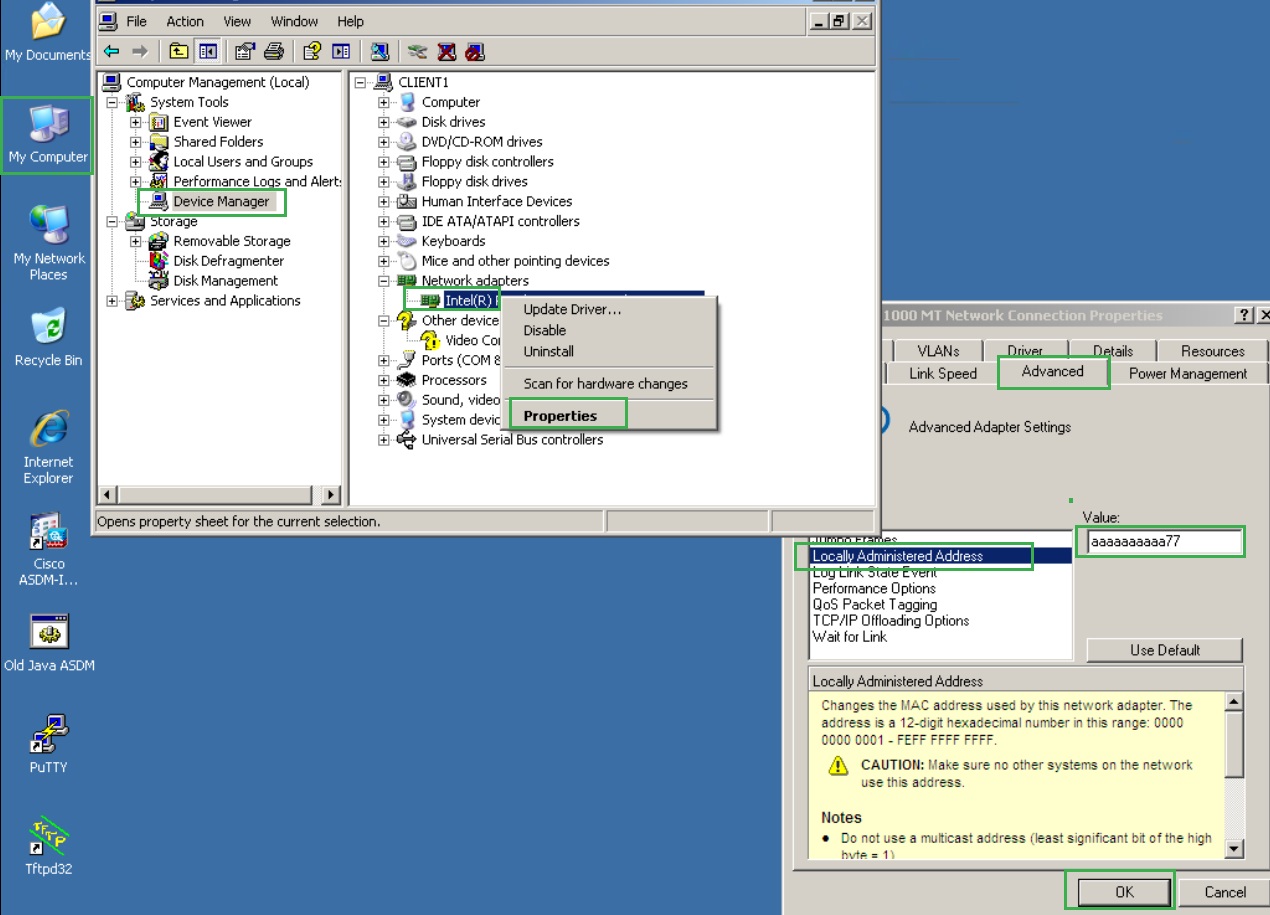This screenshot has height=915, width=1270.
Task: Collapse the Network adapters node
Action: (384, 281)
